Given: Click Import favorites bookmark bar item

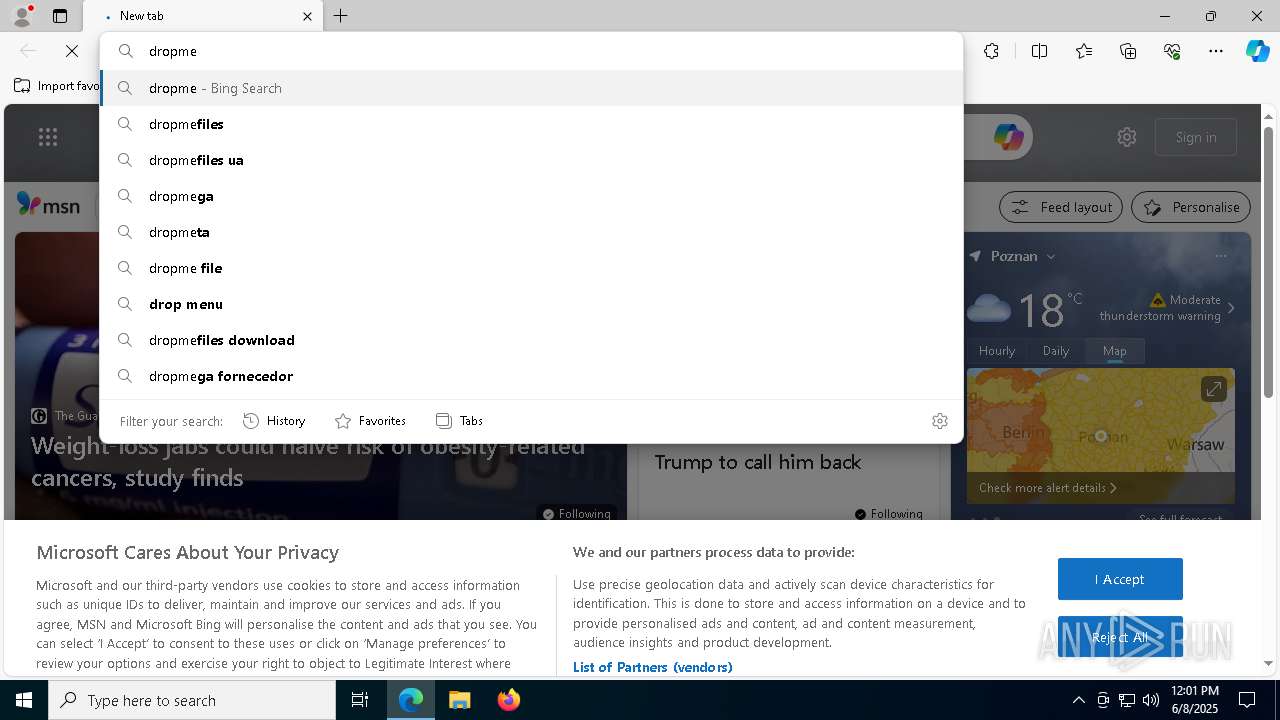Looking at the screenshot, I should point(57,86).
